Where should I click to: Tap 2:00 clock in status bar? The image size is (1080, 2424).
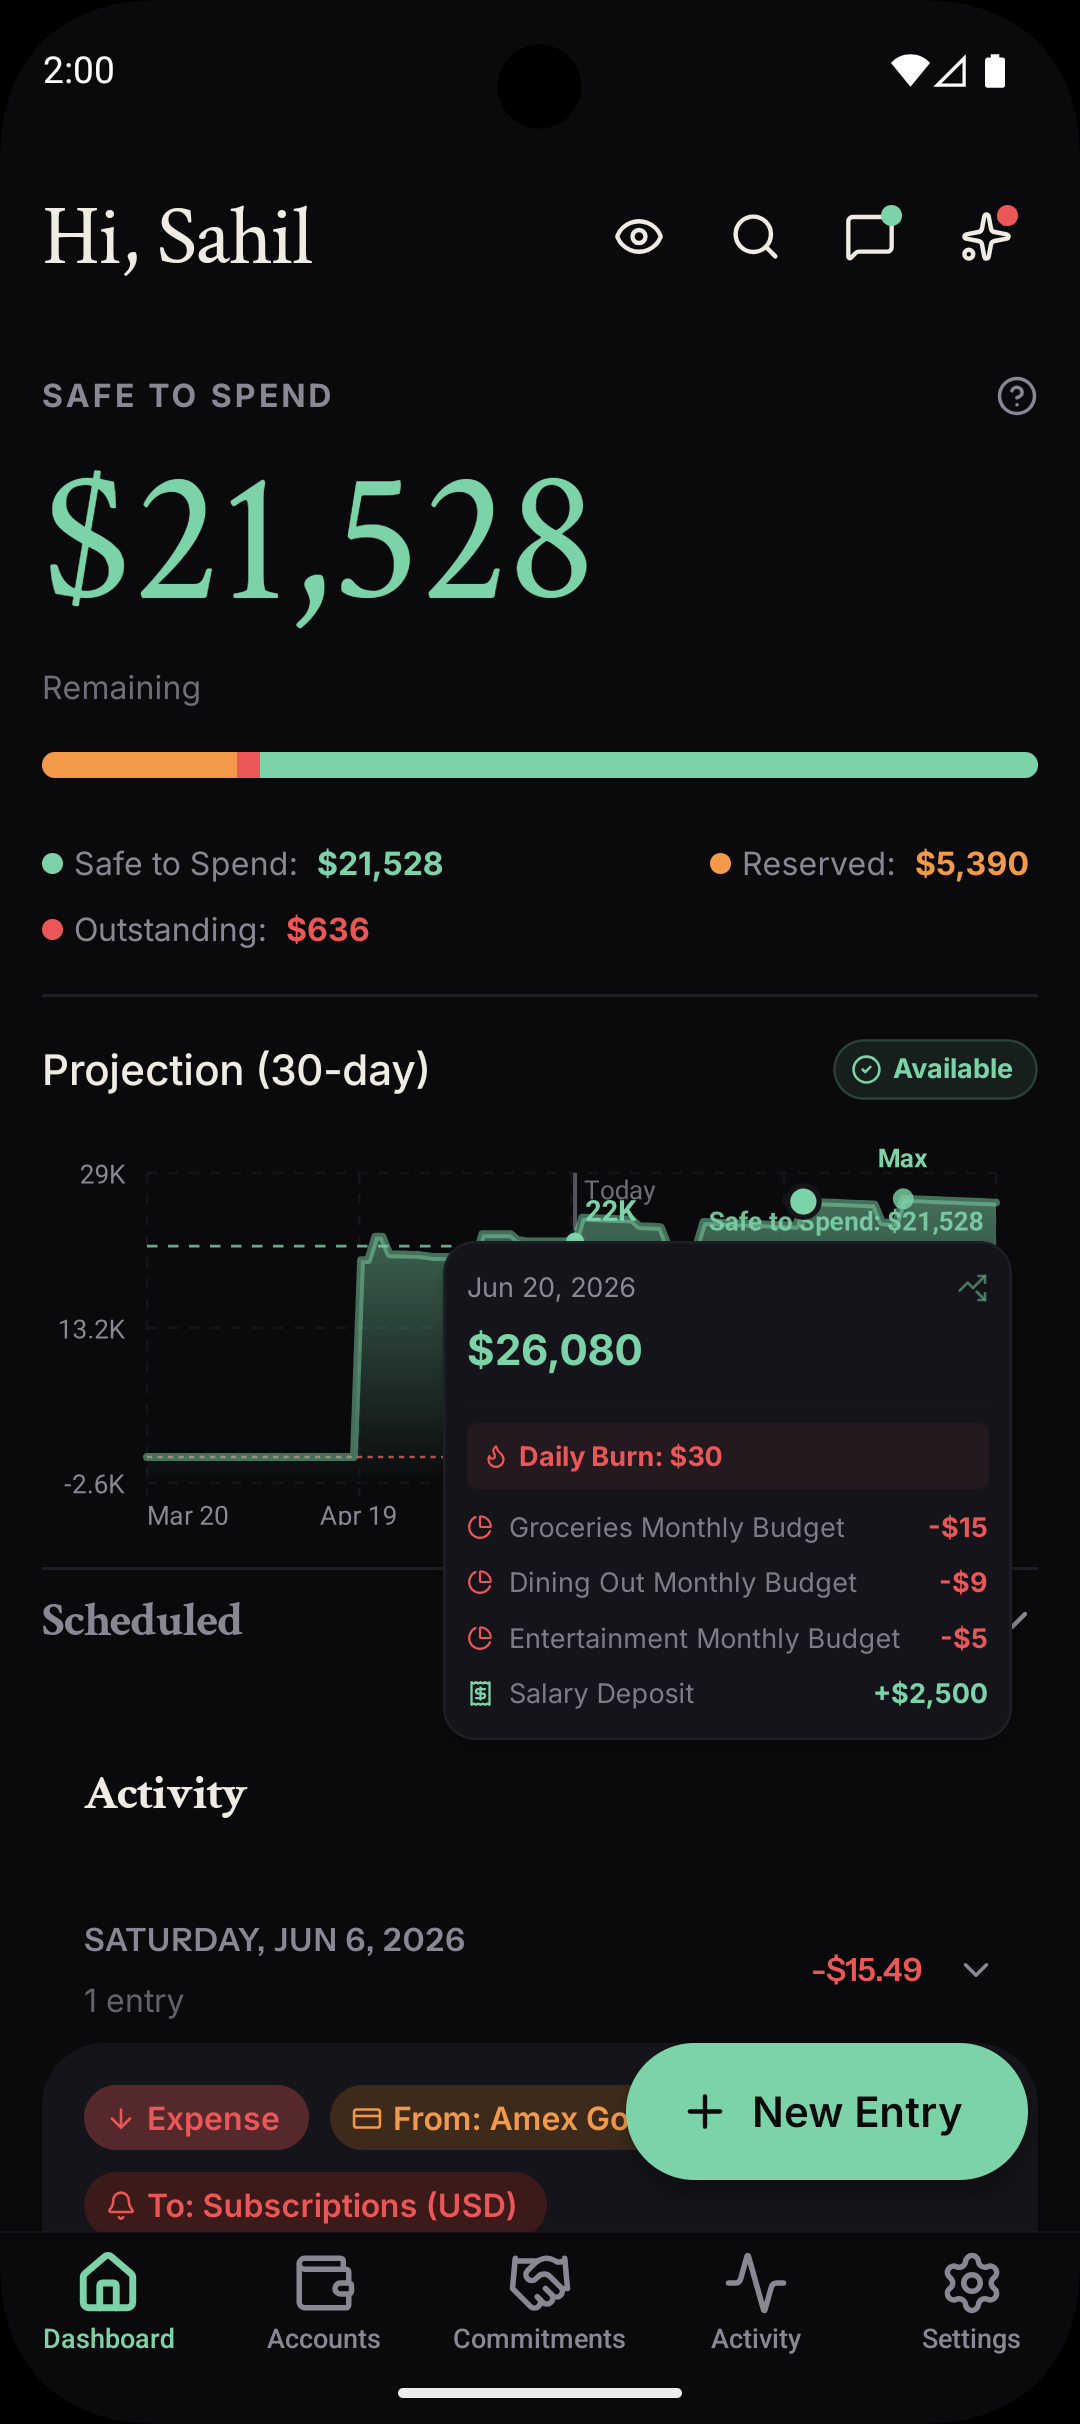pos(79,70)
